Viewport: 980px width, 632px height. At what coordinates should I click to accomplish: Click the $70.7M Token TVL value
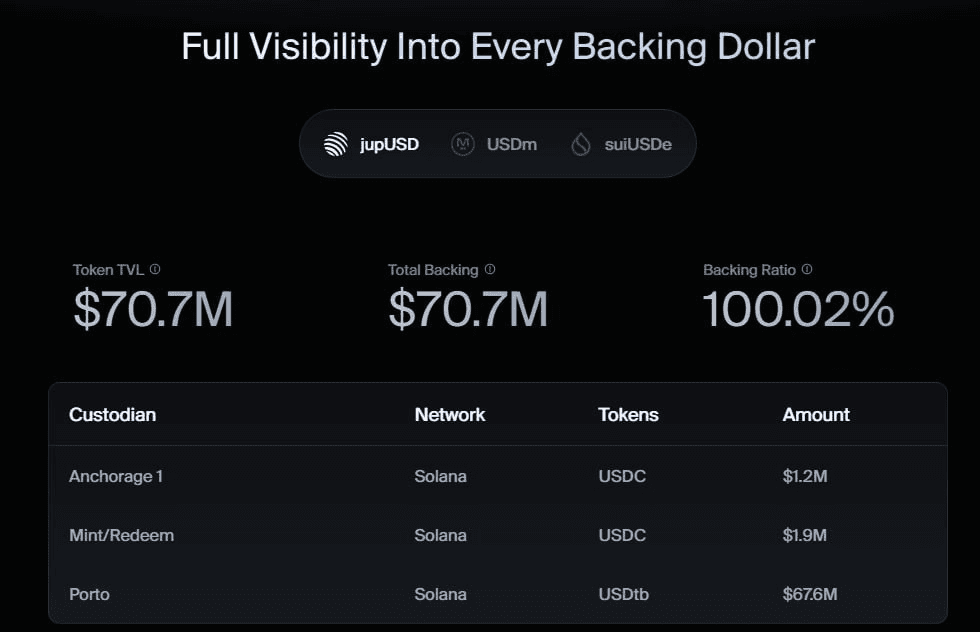[x=153, y=310]
